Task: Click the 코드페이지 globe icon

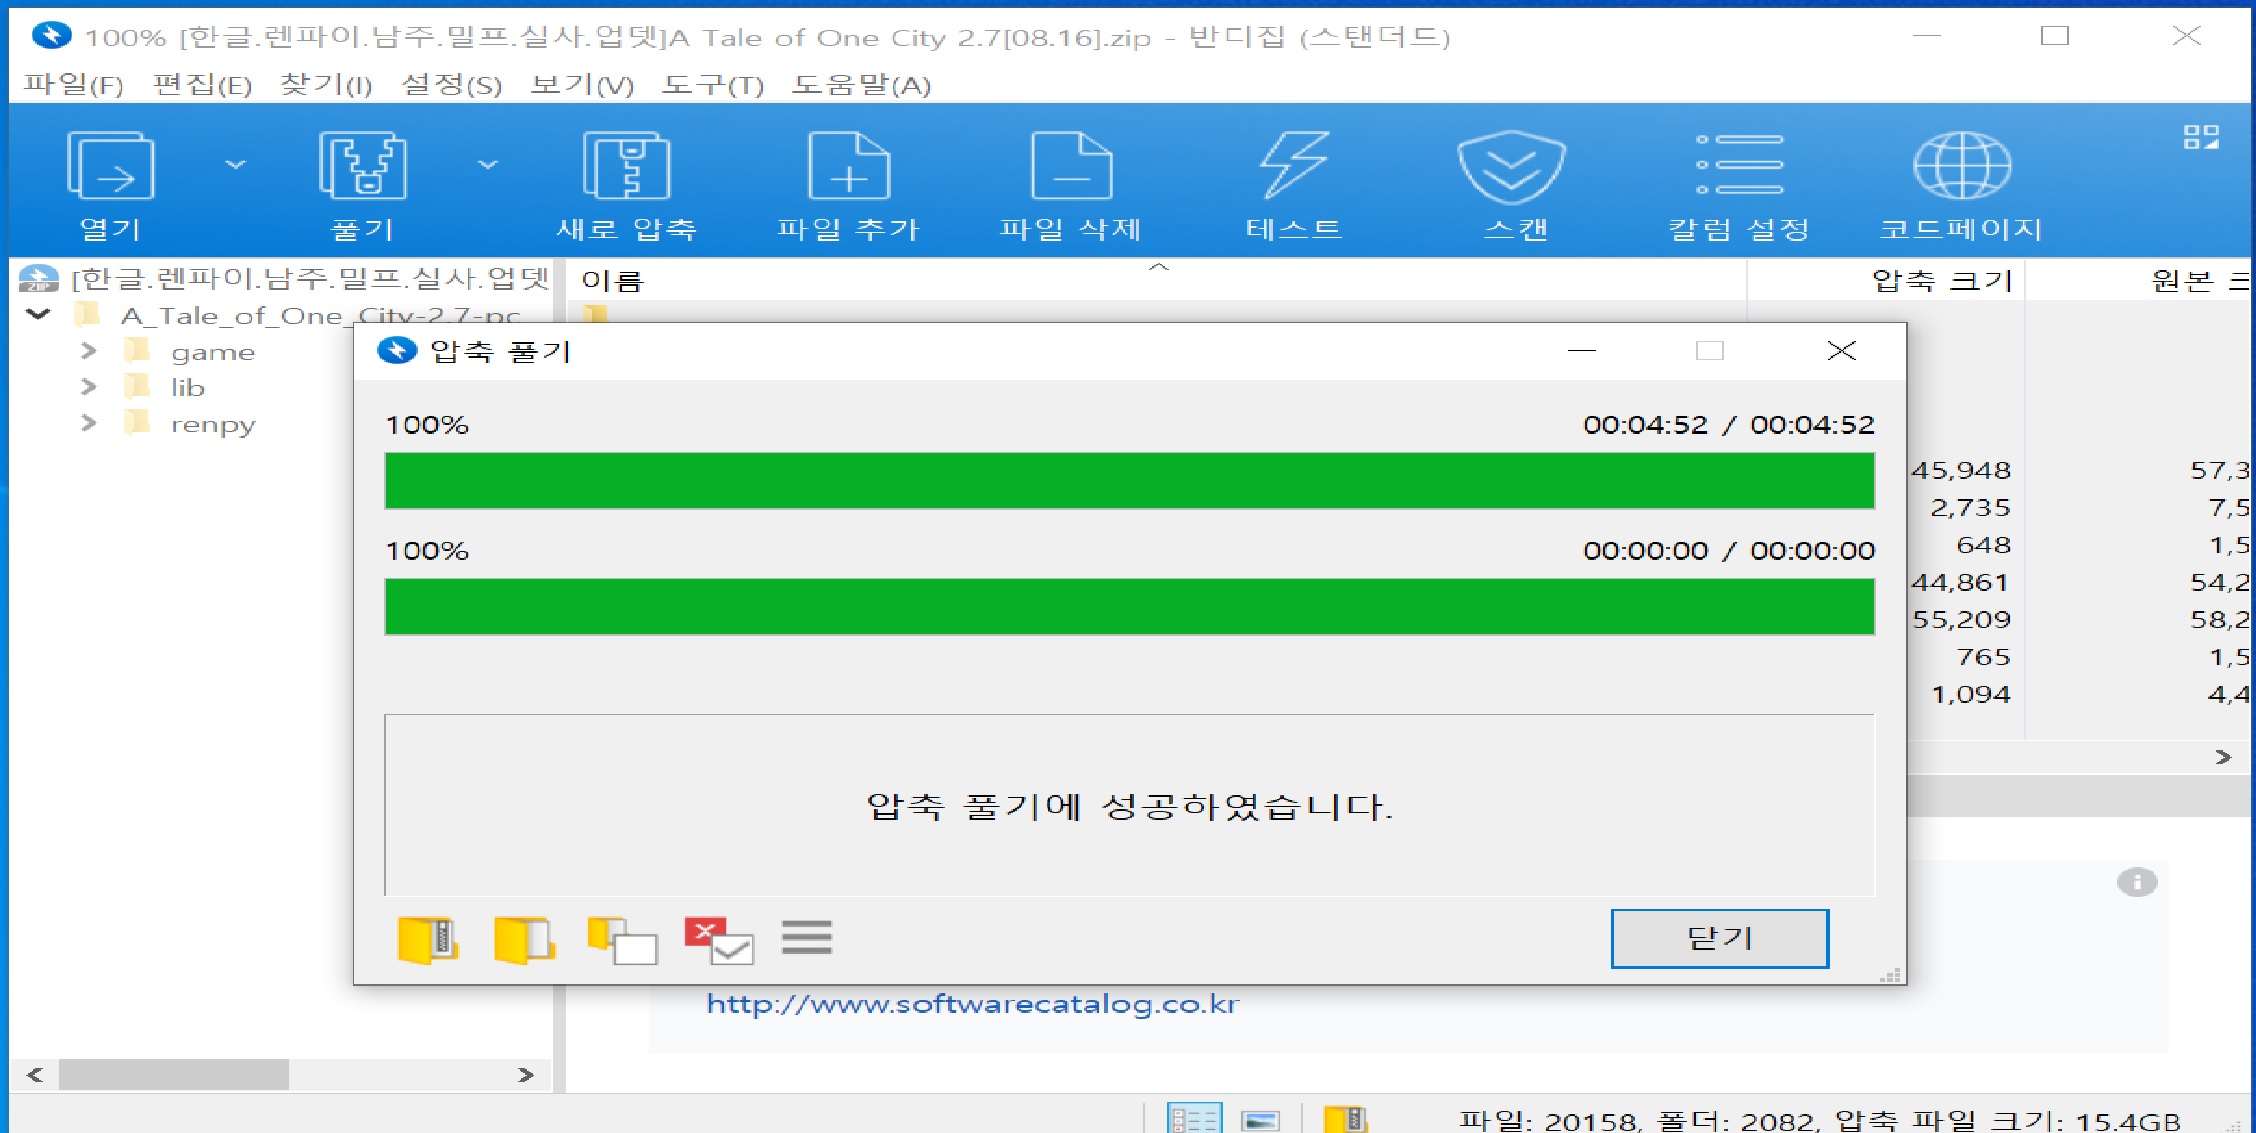Action: click(x=1961, y=166)
